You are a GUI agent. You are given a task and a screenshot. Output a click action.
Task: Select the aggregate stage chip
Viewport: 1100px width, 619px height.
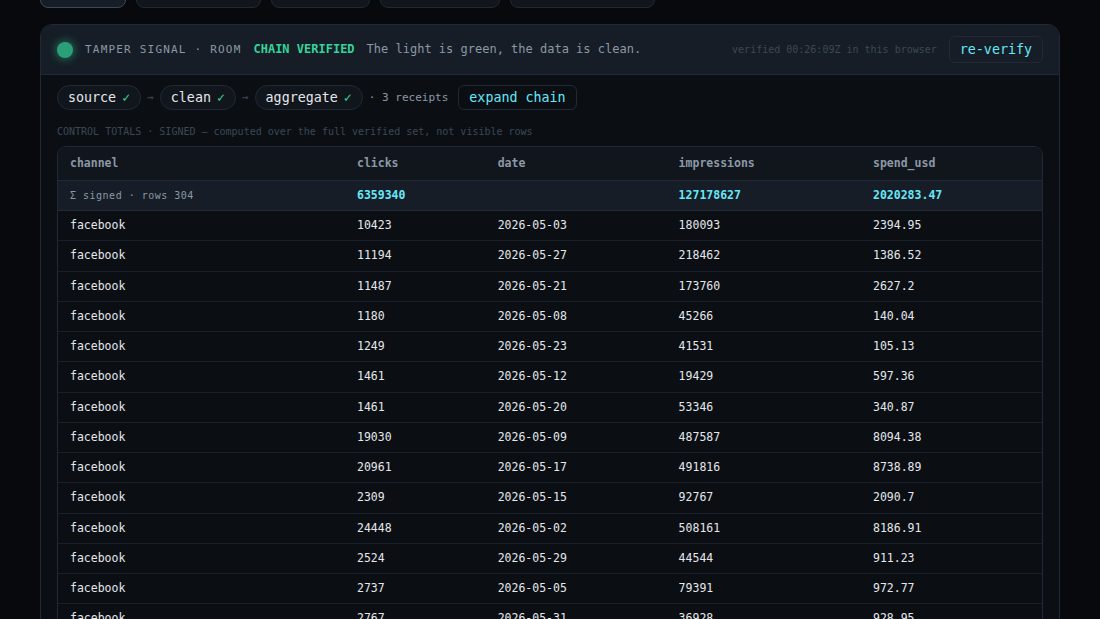pos(309,98)
